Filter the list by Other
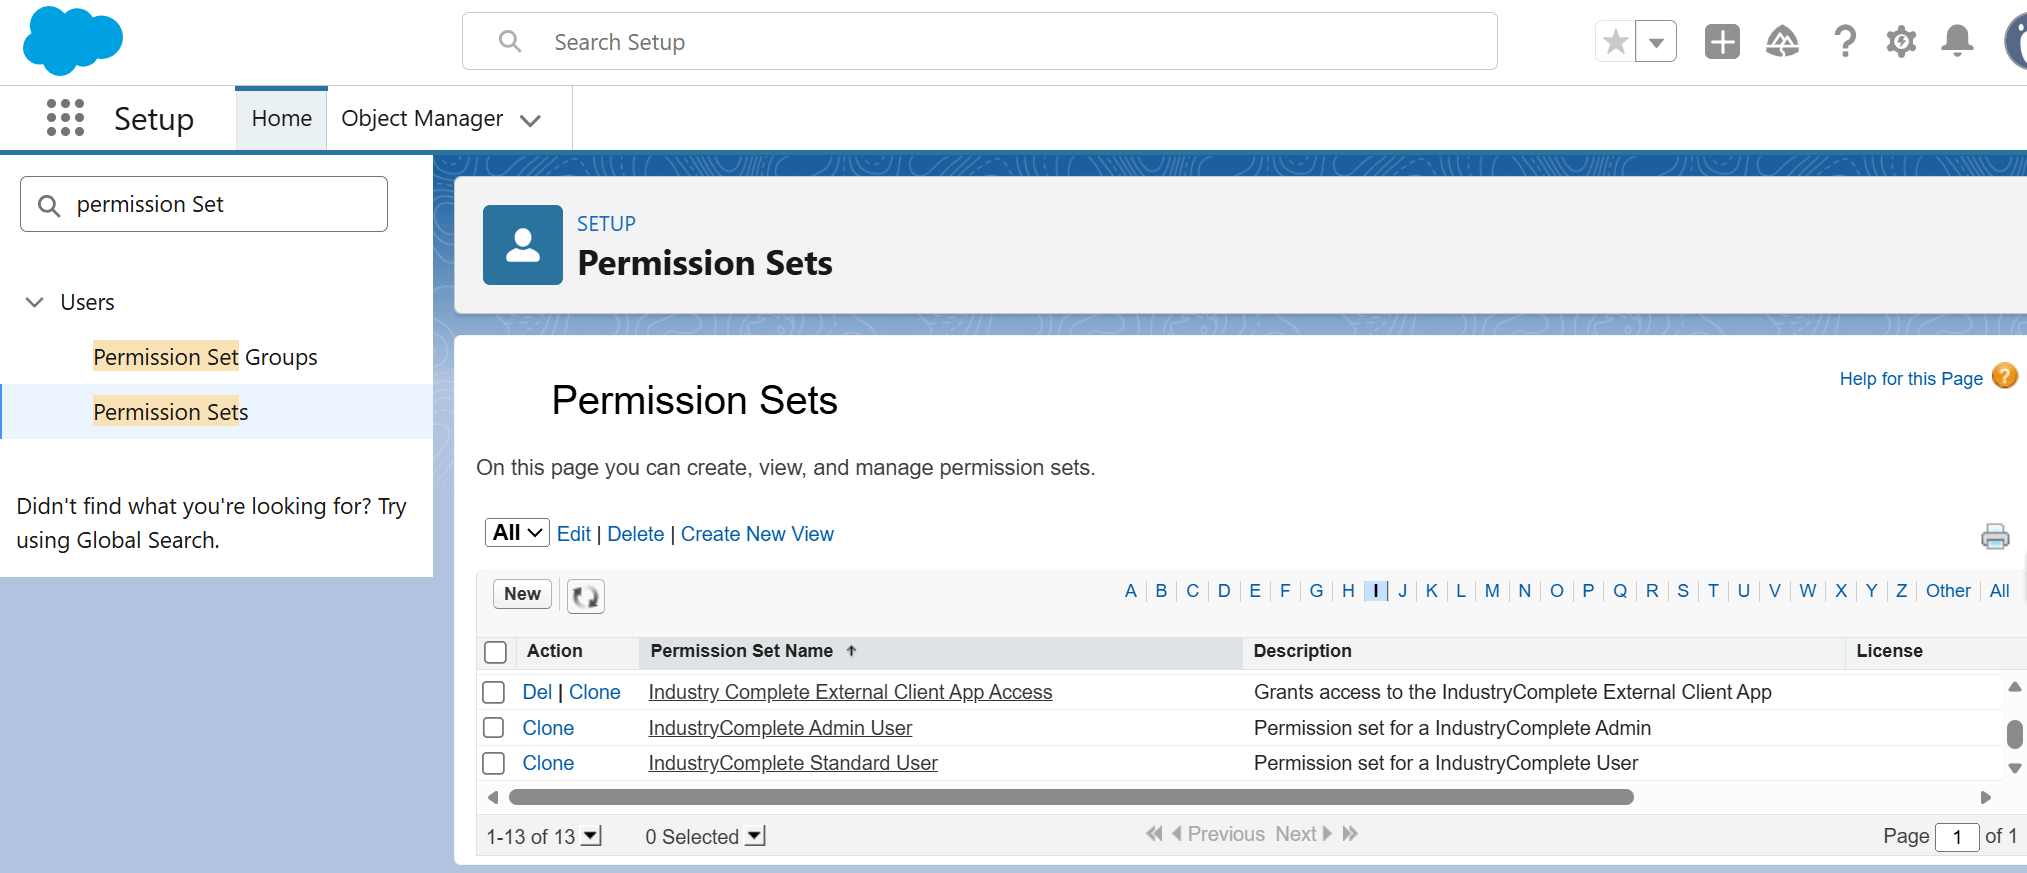Image resolution: width=2027 pixels, height=873 pixels. pos(1948,591)
